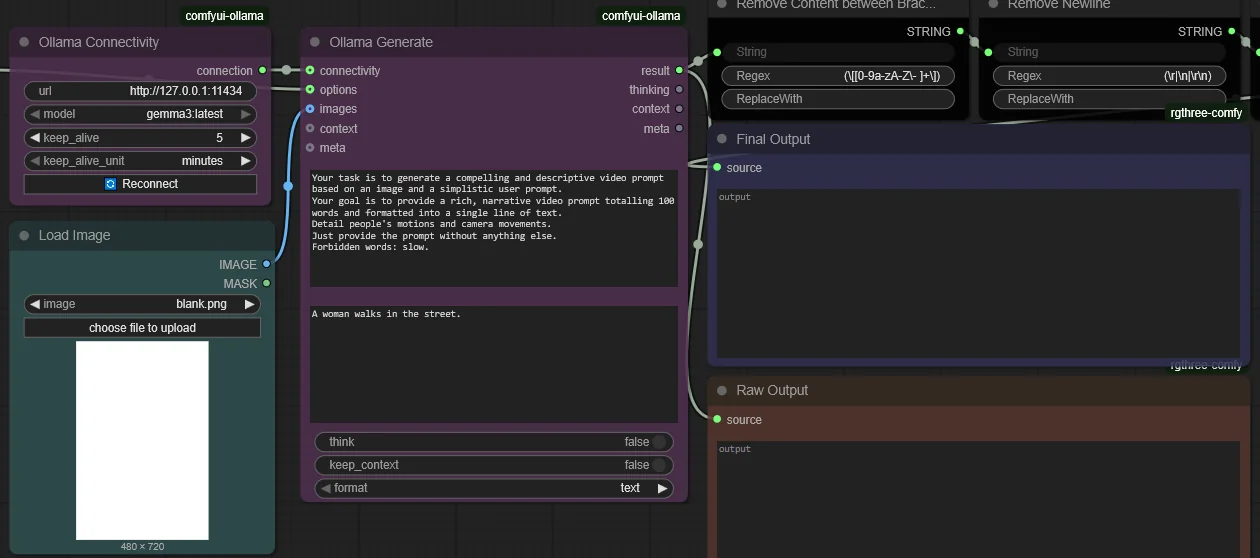Switch format to previous option with left arrow
The image size is (1260, 558).
[325, 488]
